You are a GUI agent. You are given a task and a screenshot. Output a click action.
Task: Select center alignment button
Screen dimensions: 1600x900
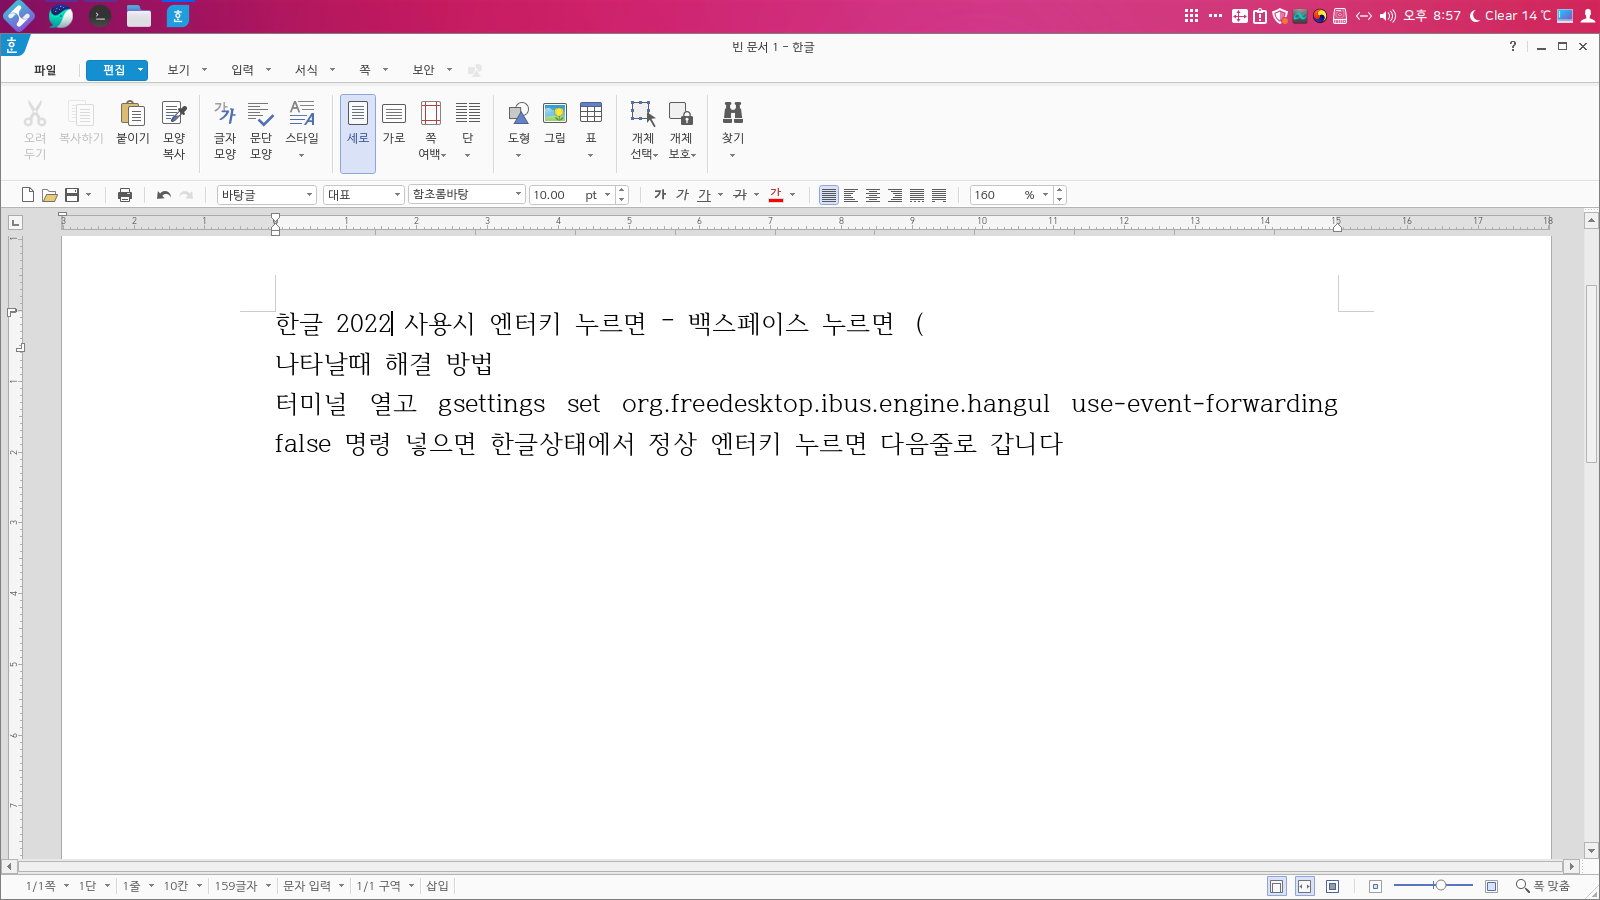873,195
